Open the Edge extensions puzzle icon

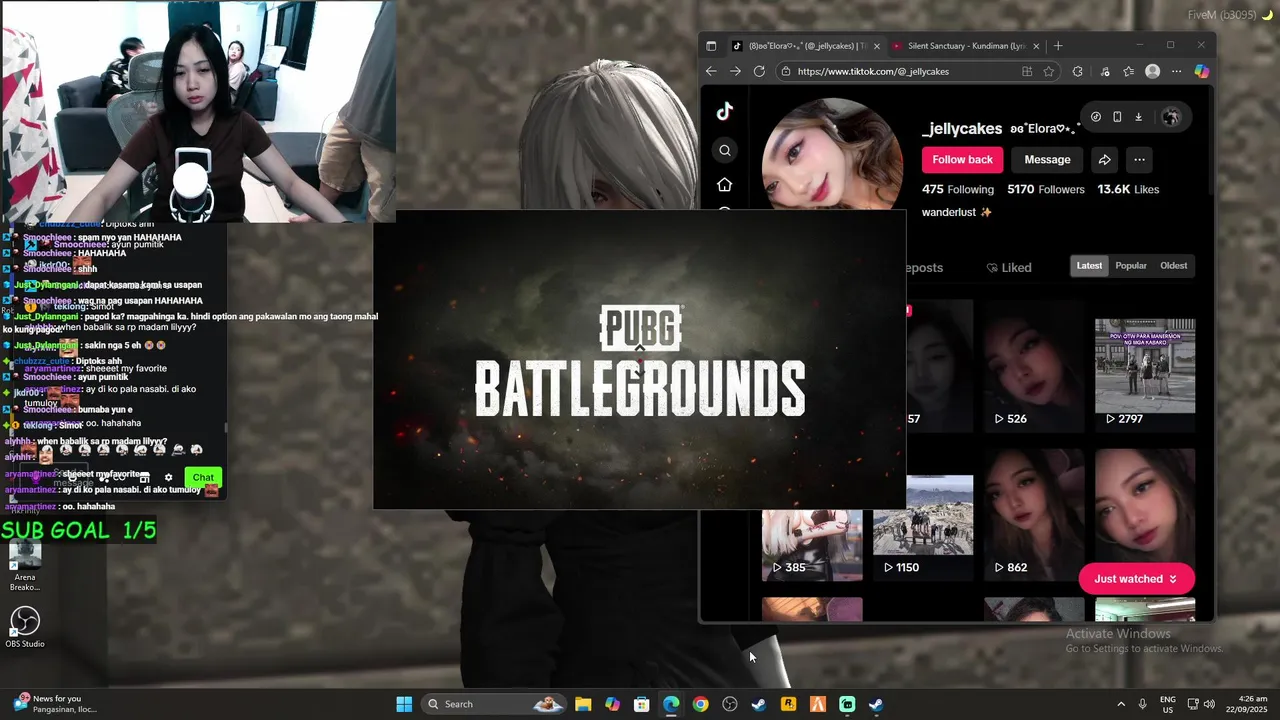point(1077,71)
